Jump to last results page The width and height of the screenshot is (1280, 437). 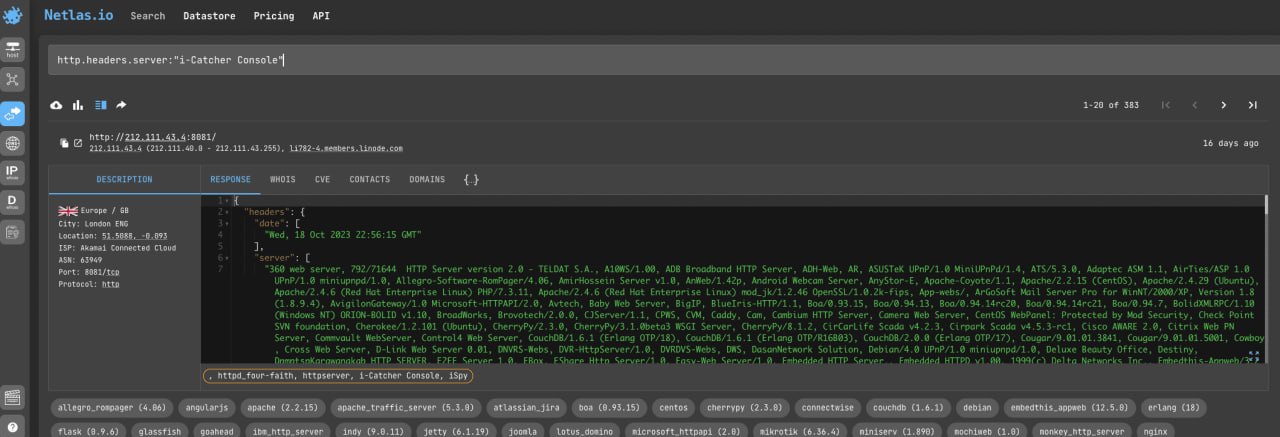pos(1252,105)
